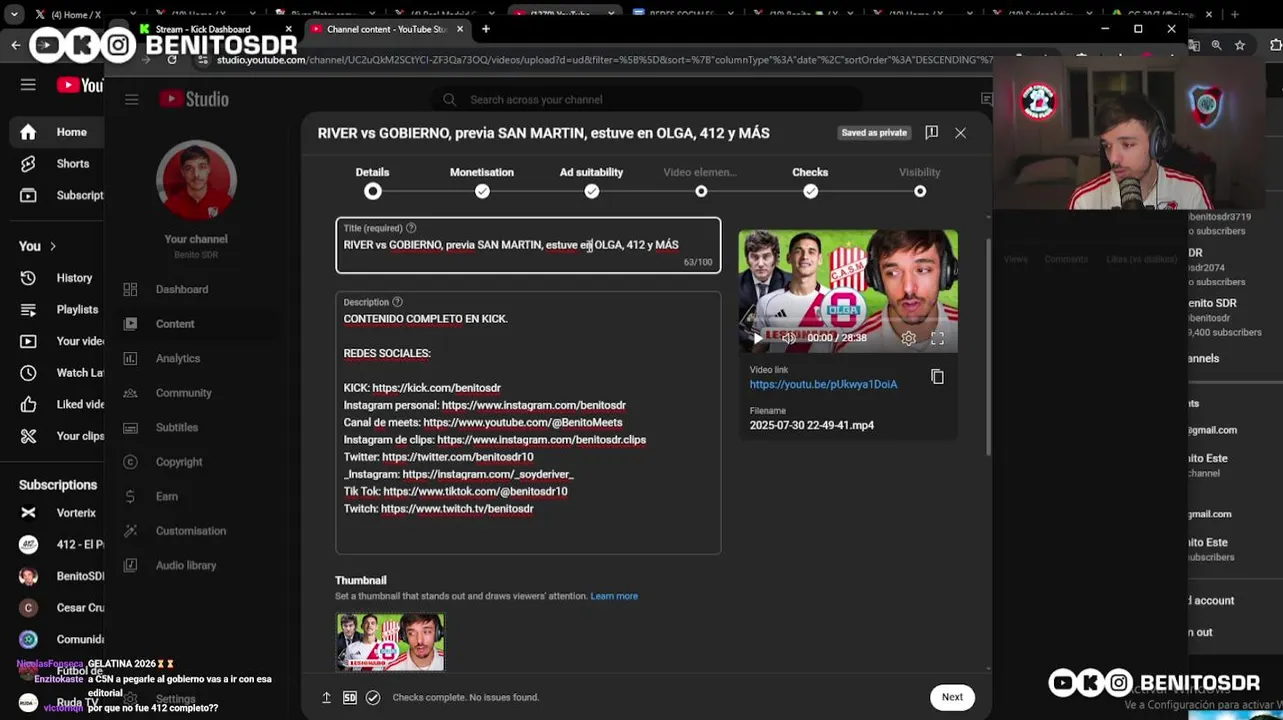Image resolution: width=1283 pixels, height=720 pixels.
Task: Select the uploaded thumbnail image
Action: pyautogui.click(x=390, y=641)
